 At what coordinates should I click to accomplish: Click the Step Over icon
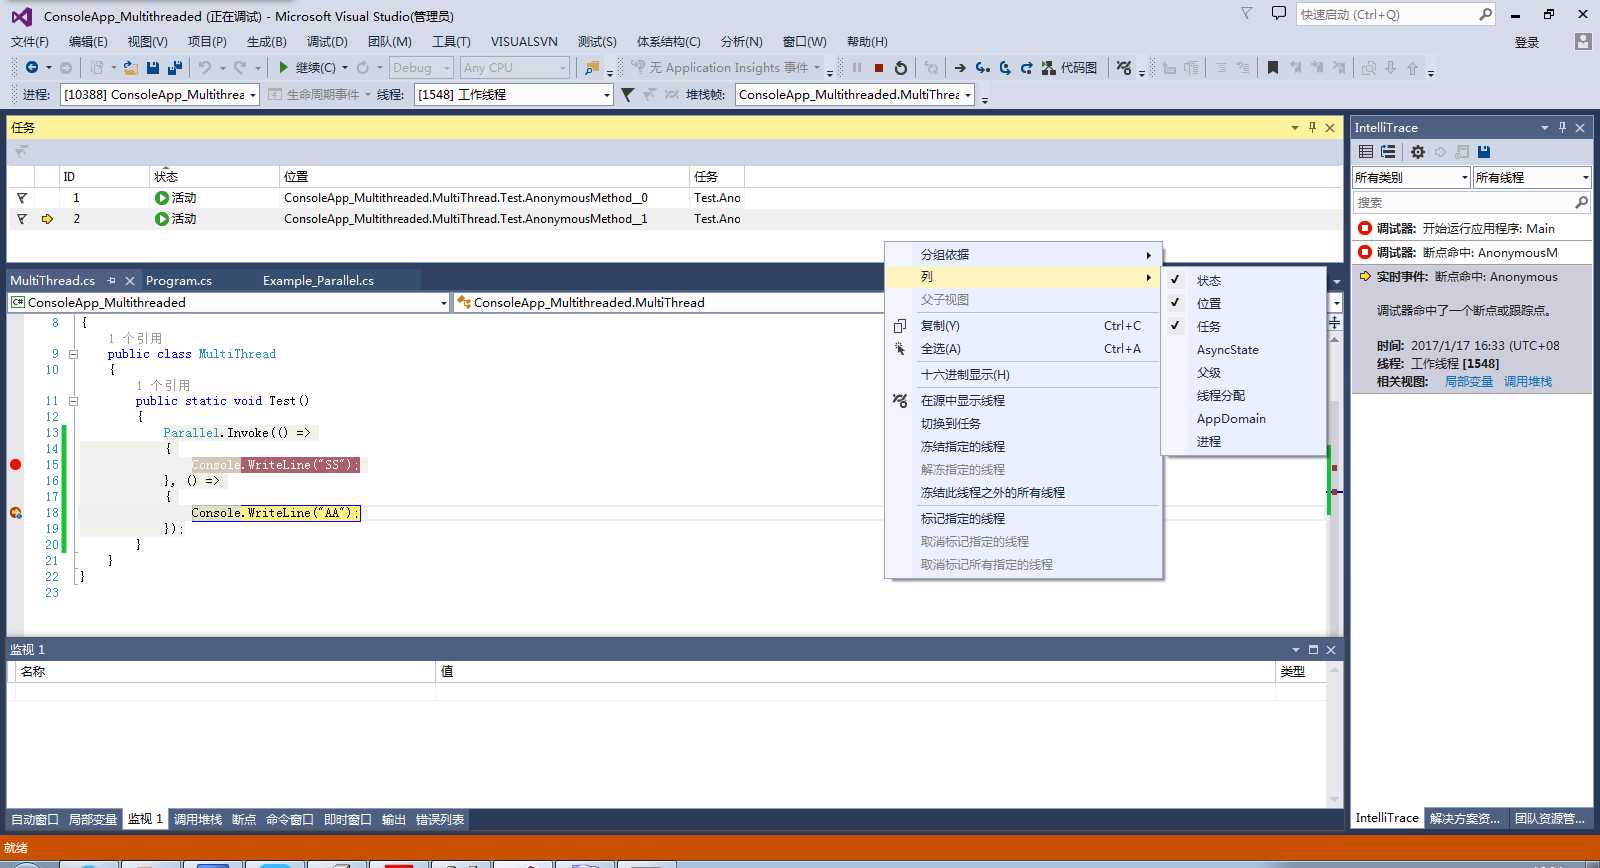(x=1005, y=68)
